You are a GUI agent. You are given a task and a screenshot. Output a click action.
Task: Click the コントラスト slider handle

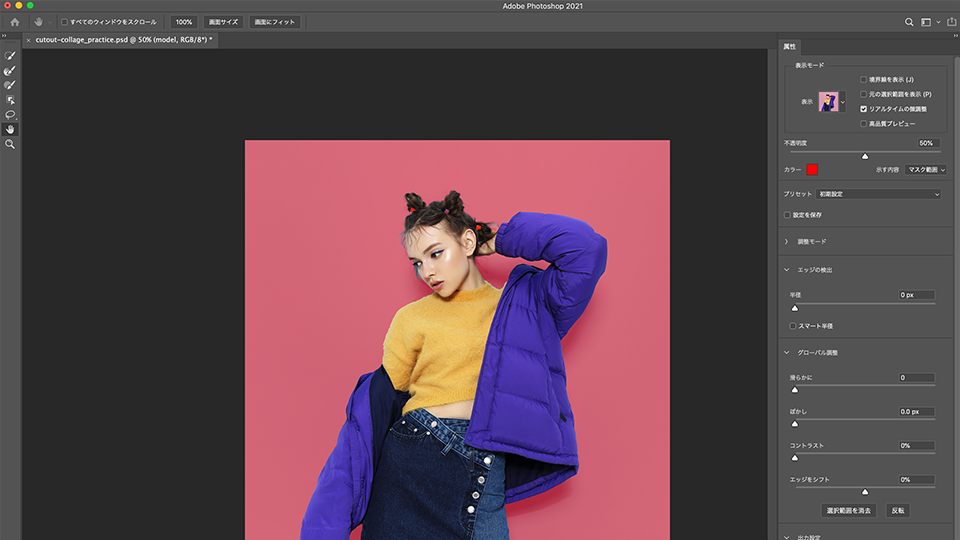(795, 458)
